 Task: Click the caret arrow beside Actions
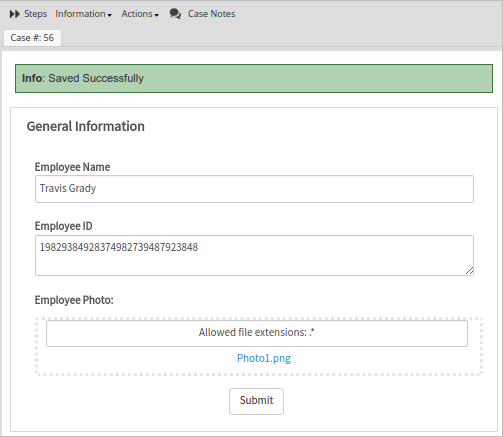pos(157,15)
